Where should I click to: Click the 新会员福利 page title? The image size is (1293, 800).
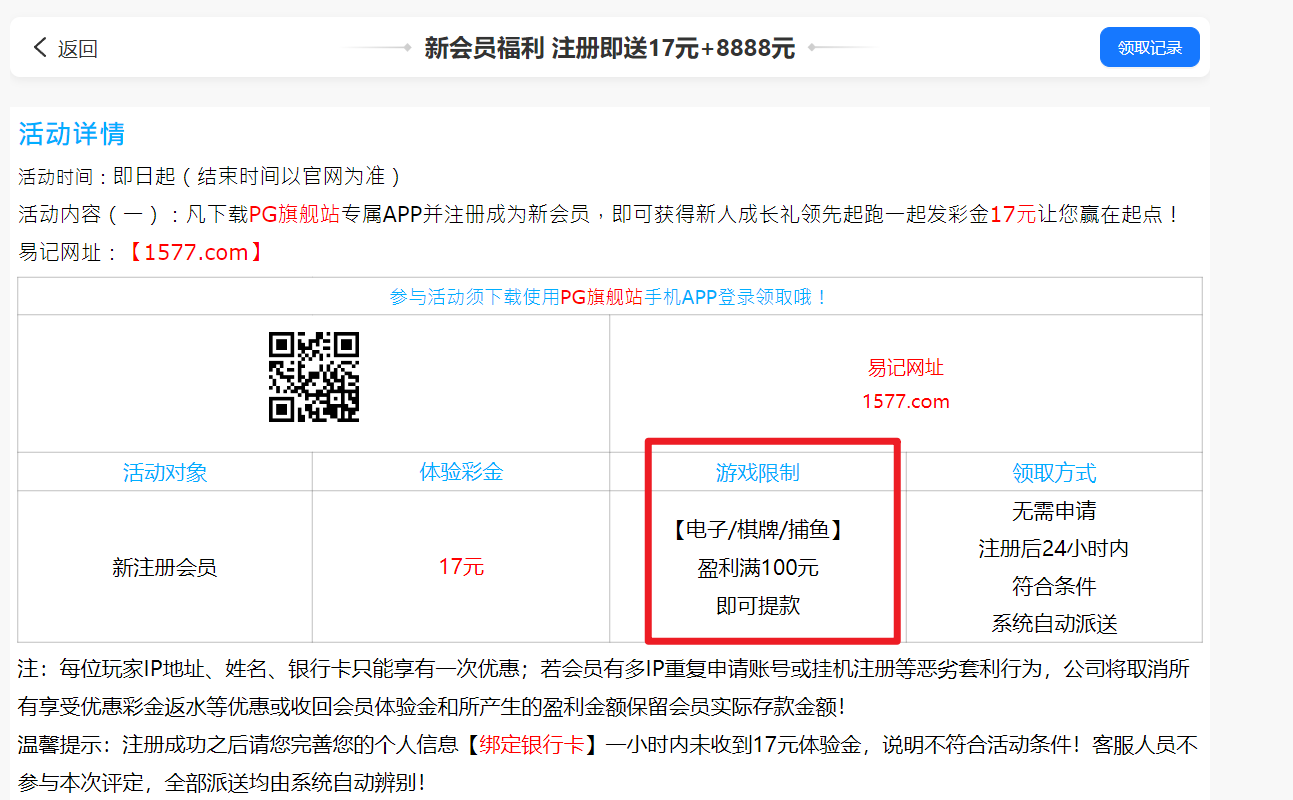(x=484, y=48)
